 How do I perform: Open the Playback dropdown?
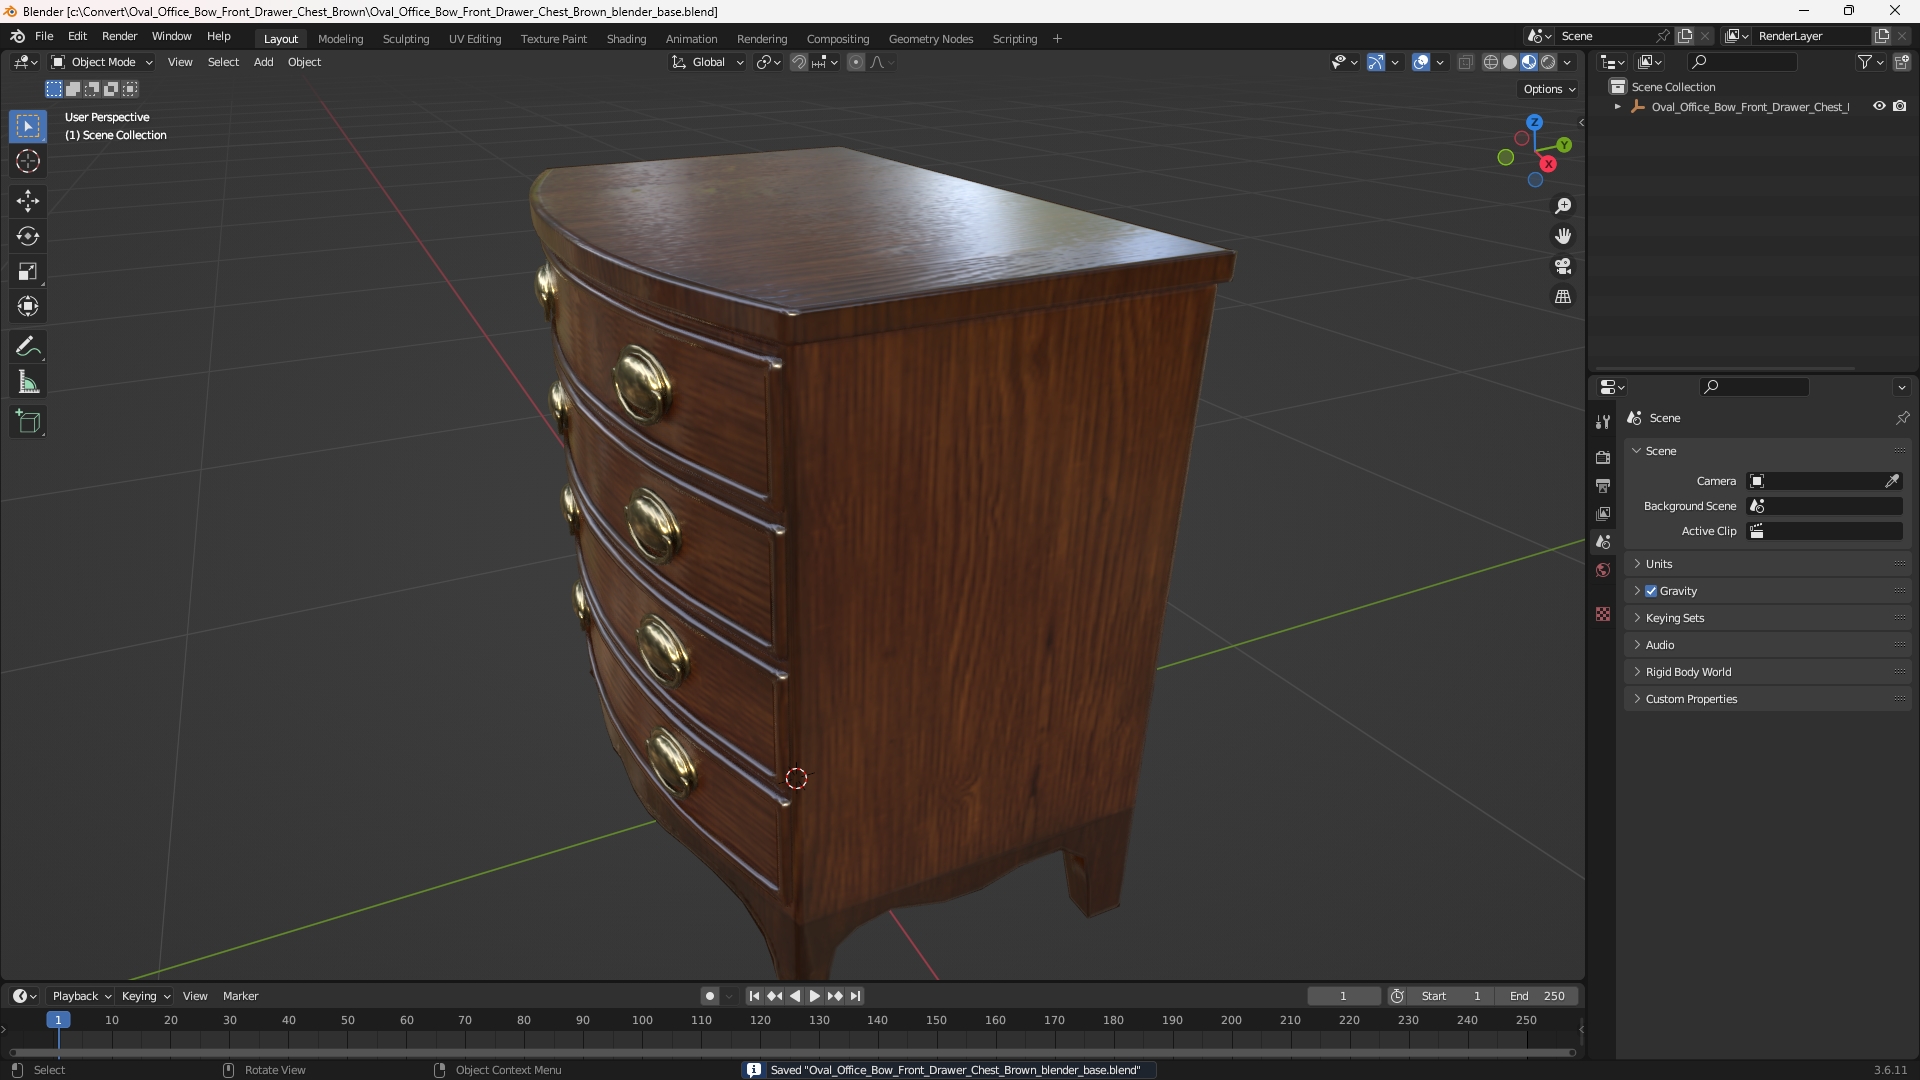(81, 996)
